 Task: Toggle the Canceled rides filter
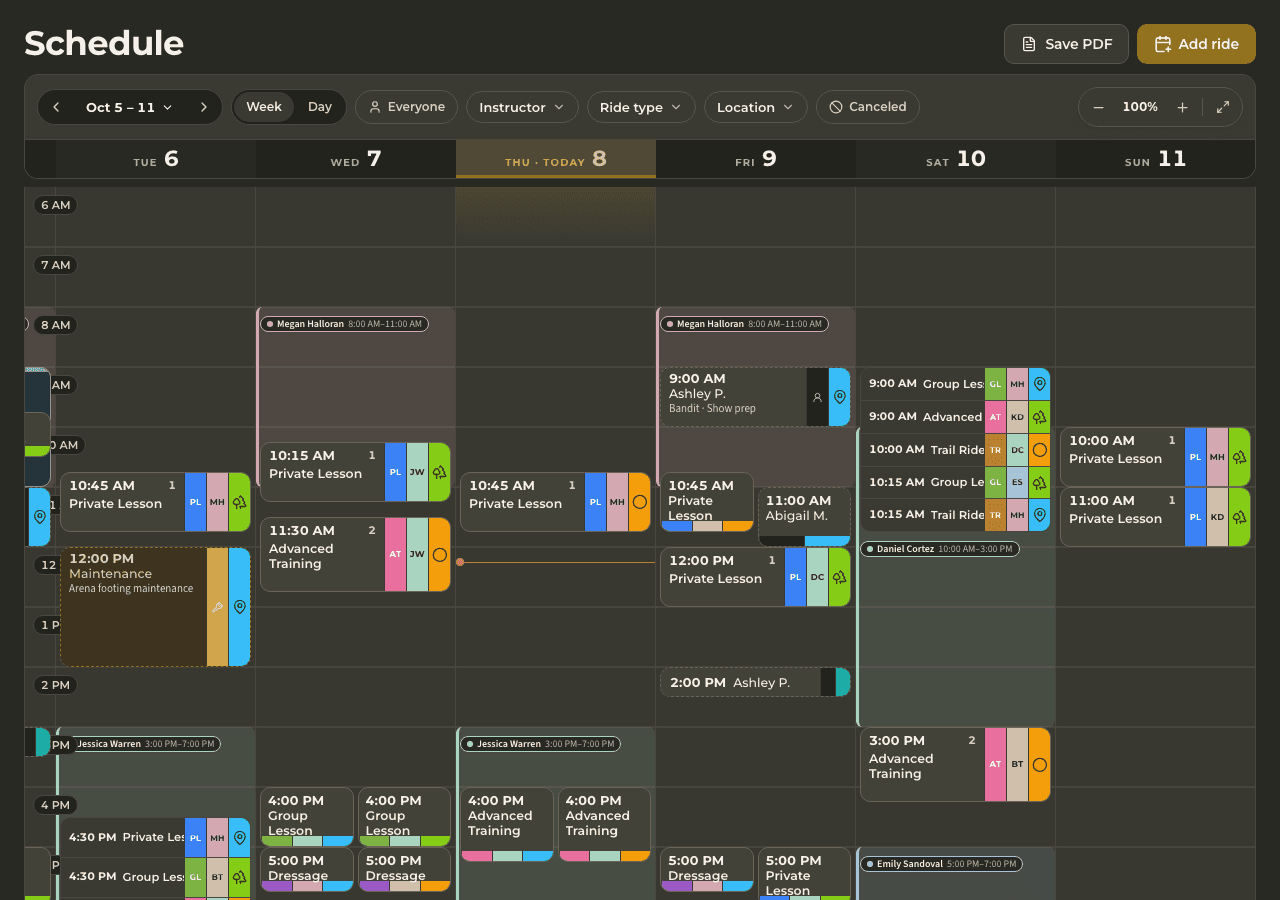(x=868, y=107)
